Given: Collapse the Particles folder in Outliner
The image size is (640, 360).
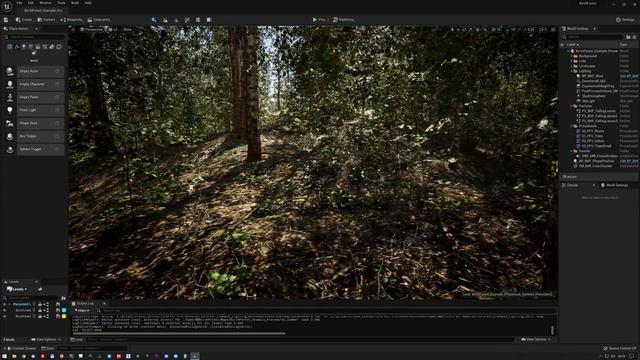Looking at the screenshot, I should point(571,106).
